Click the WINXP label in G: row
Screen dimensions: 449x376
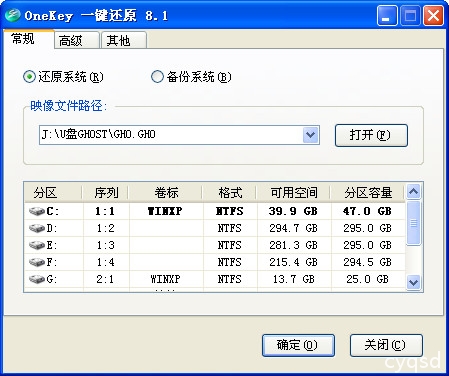[165, 279]
